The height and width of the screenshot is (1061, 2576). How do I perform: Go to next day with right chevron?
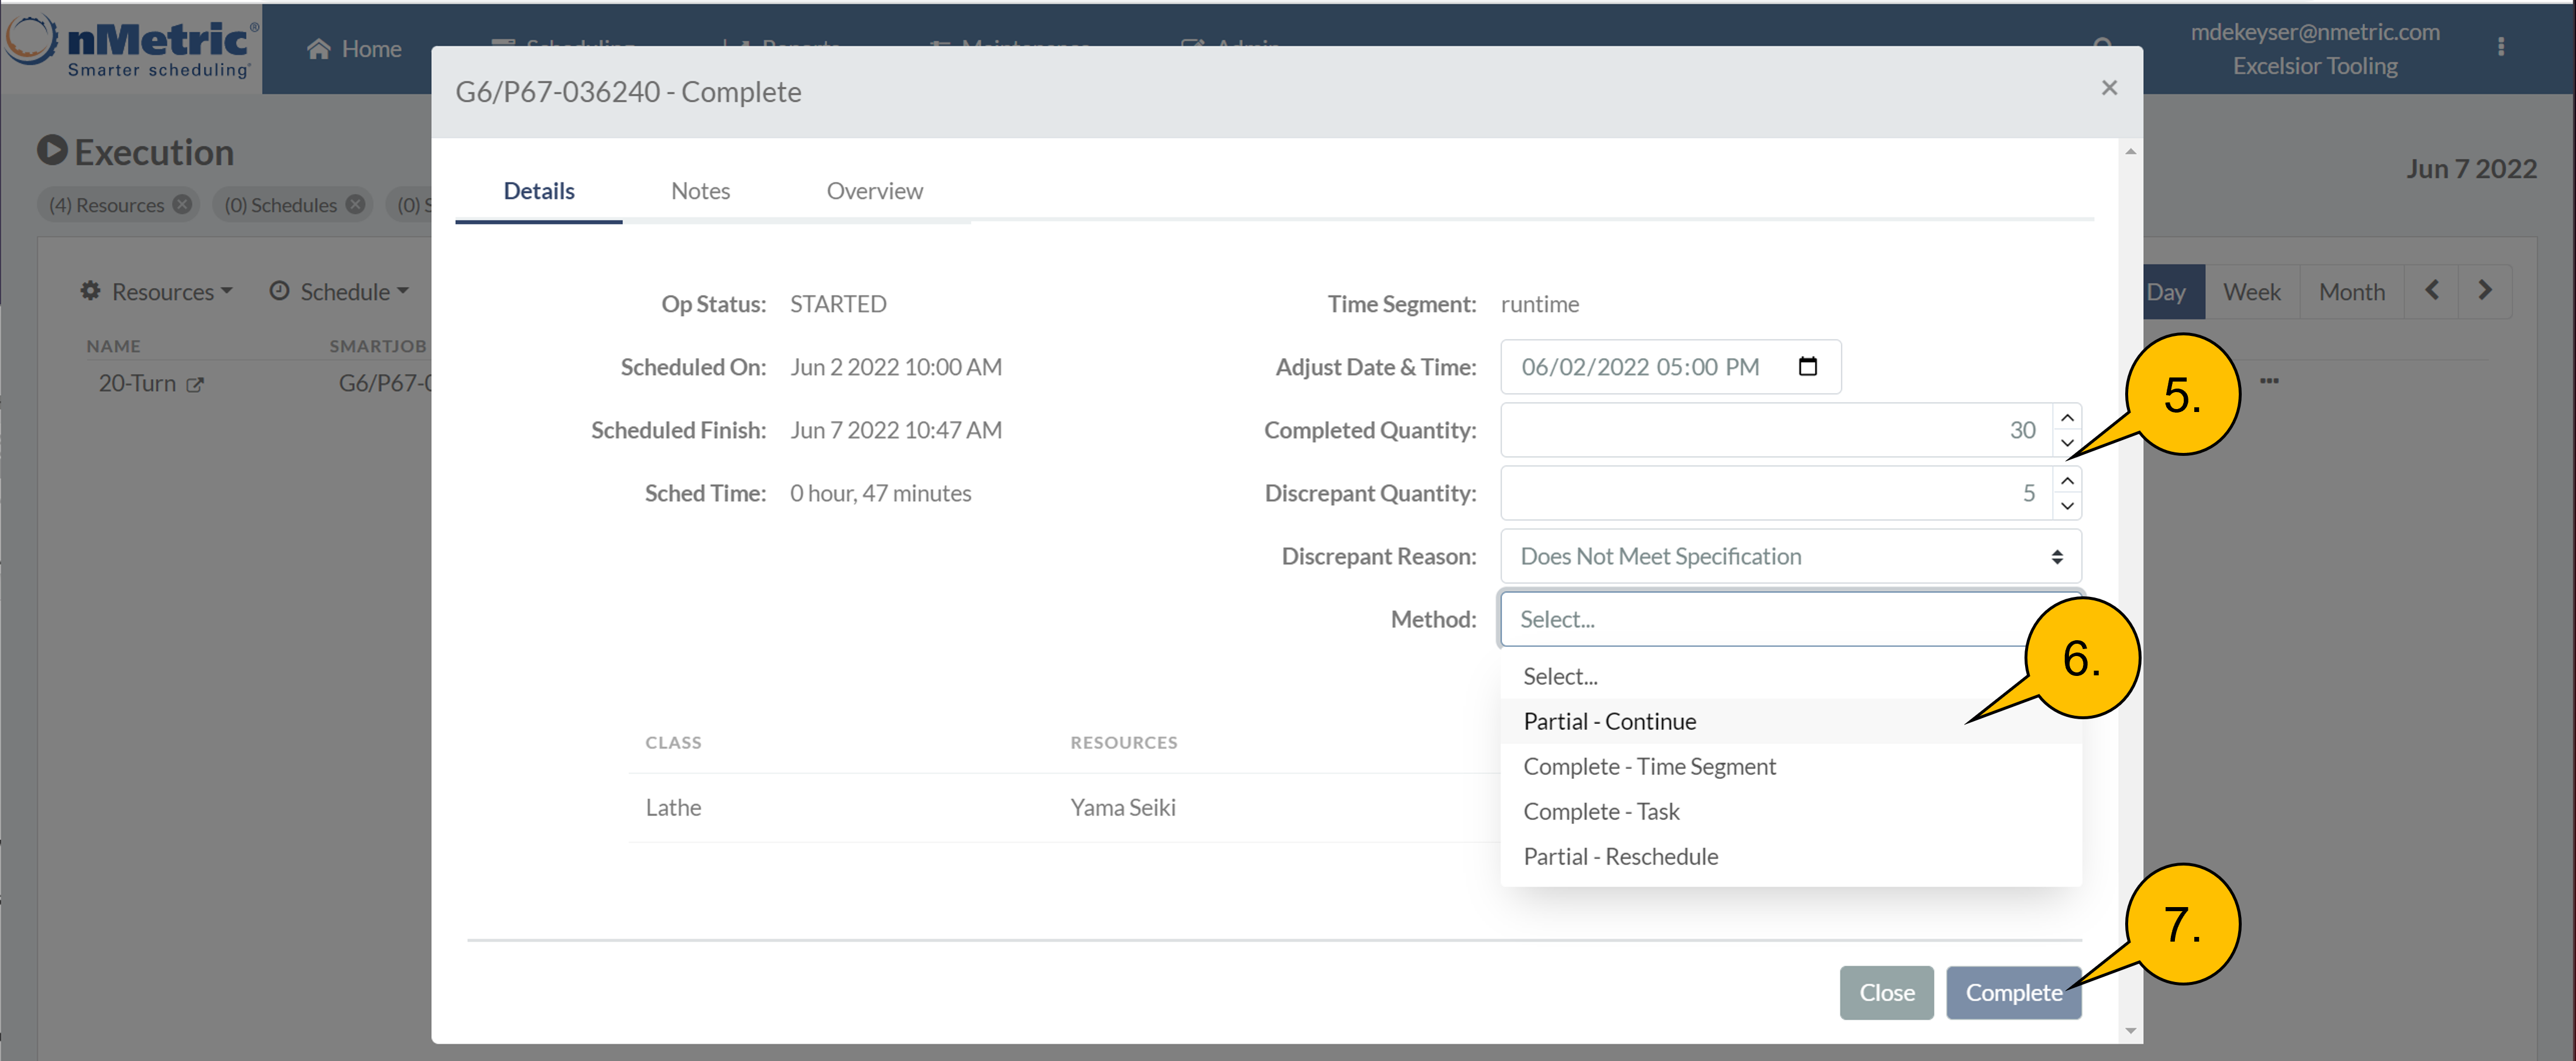pyautogui.click(x=2484, y=291)
